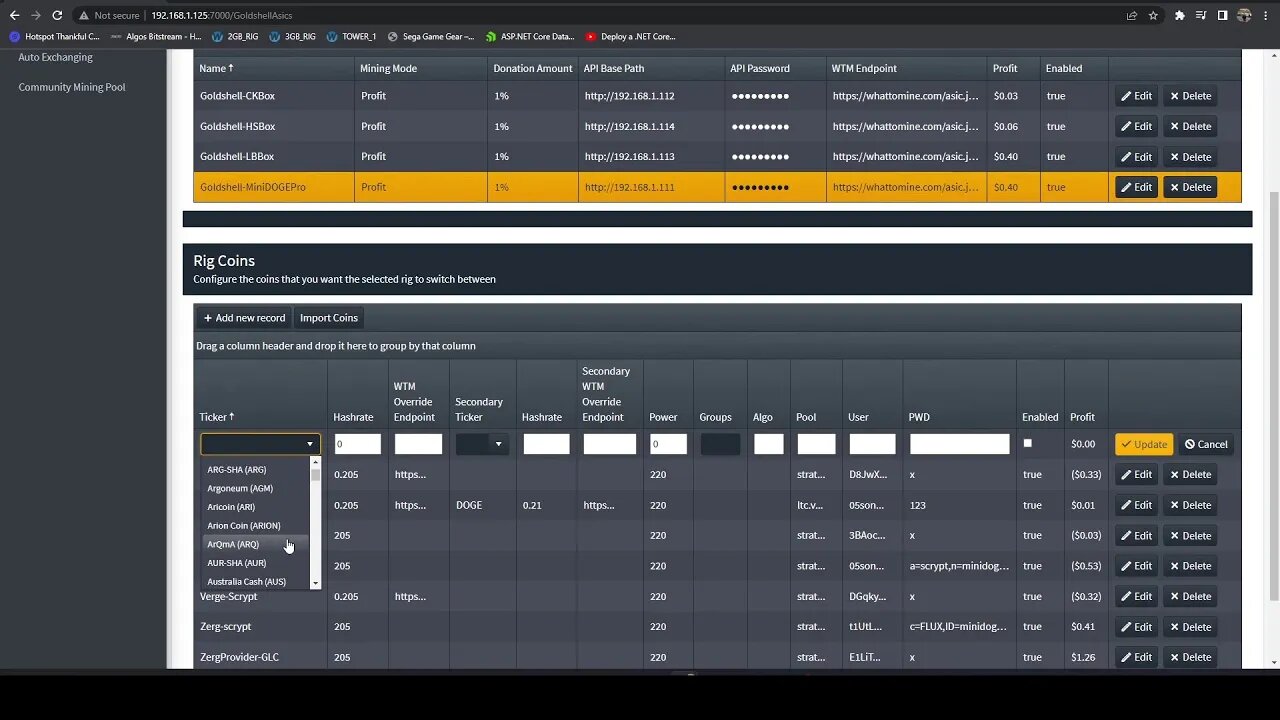The width and height of the screenshot is (1280, 720).
Task: Click the Import Coins button
Action: [329, 318]
